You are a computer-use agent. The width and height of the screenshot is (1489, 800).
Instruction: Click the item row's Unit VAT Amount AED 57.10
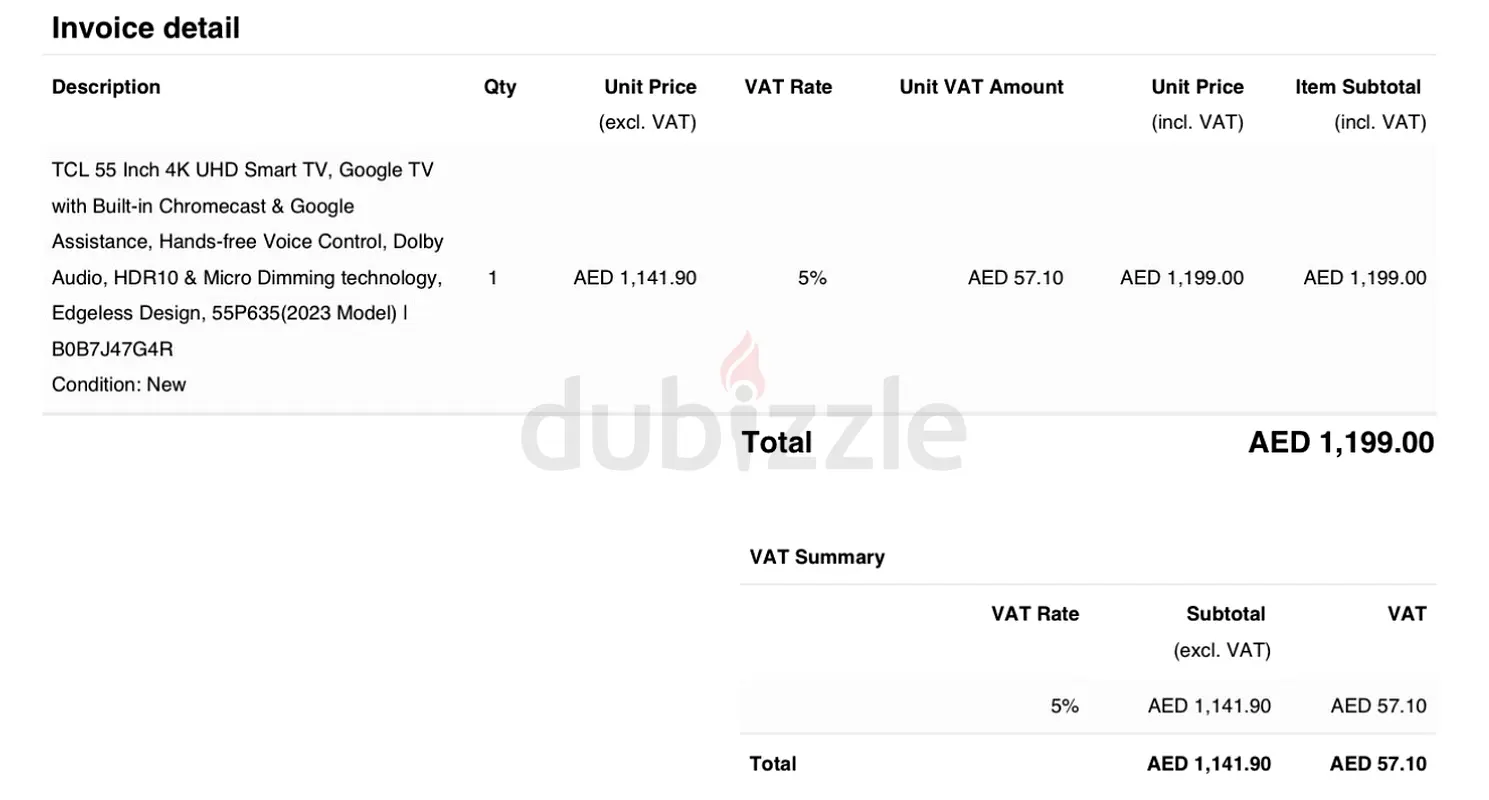(1015, 278)
